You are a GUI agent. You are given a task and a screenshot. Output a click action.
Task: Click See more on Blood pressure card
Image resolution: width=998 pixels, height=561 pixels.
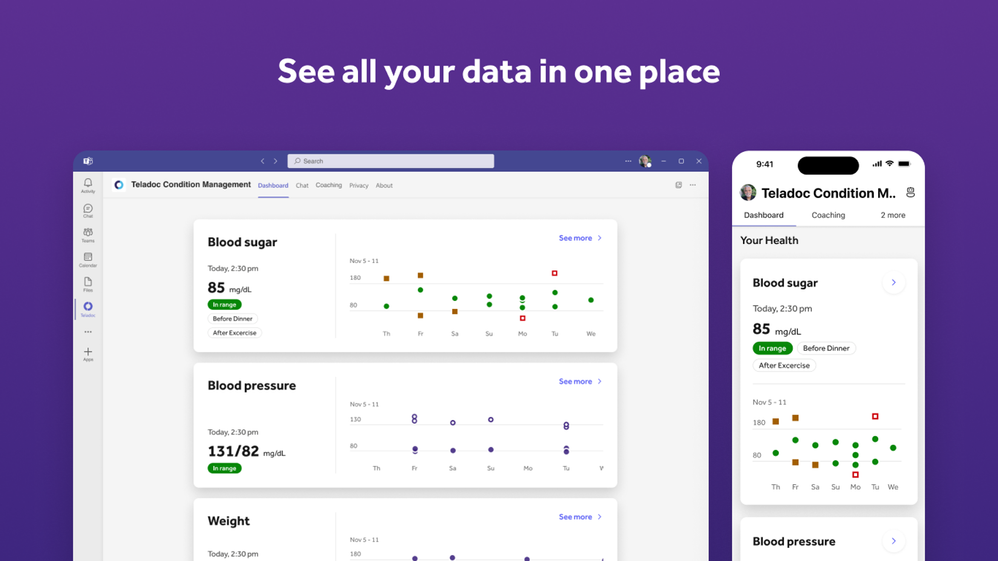click(580, 381)
